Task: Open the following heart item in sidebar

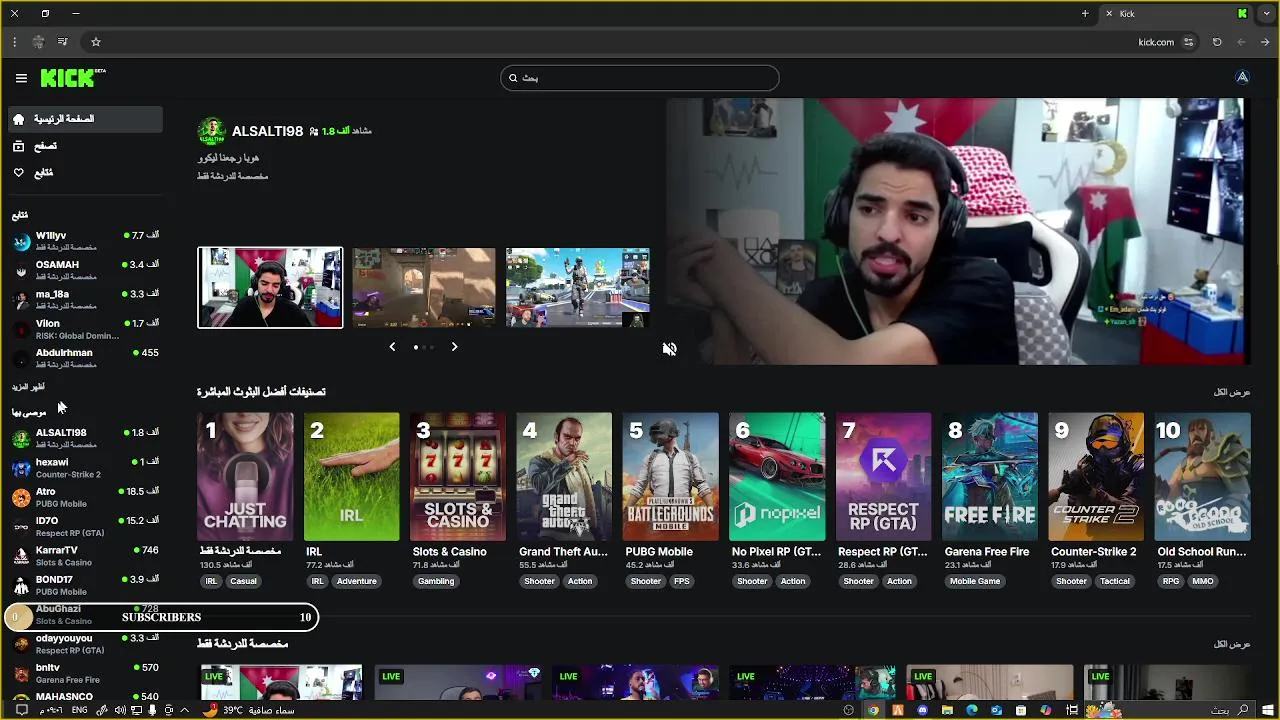Action: (84, 173)
